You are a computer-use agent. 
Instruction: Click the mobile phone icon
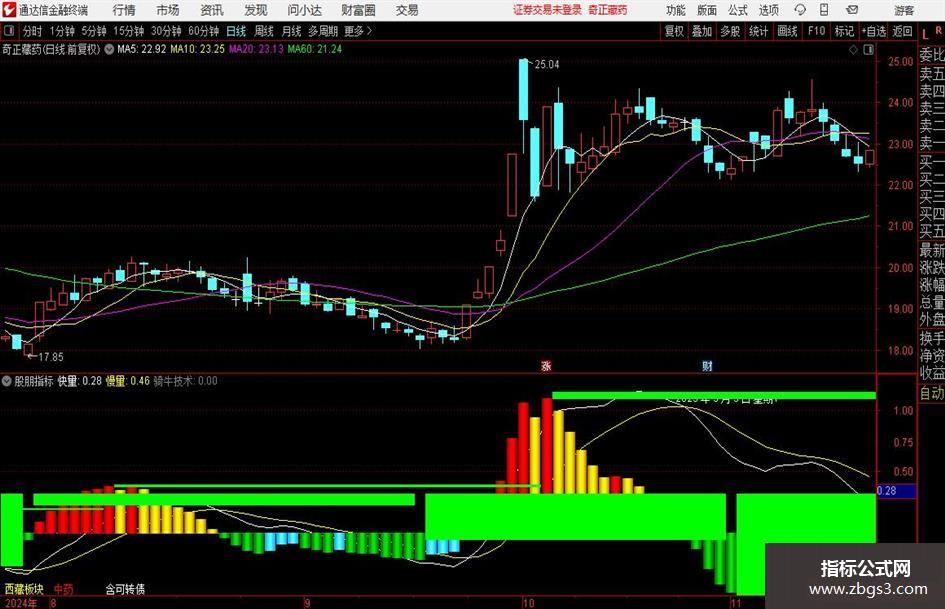click(x=824, y=10)
